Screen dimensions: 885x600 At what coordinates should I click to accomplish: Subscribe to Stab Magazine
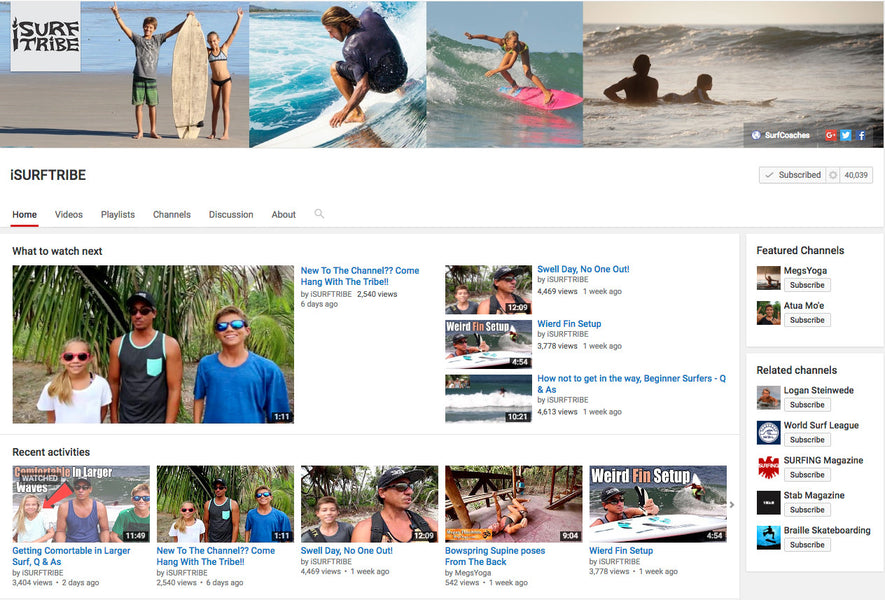[x=807, y=510]
